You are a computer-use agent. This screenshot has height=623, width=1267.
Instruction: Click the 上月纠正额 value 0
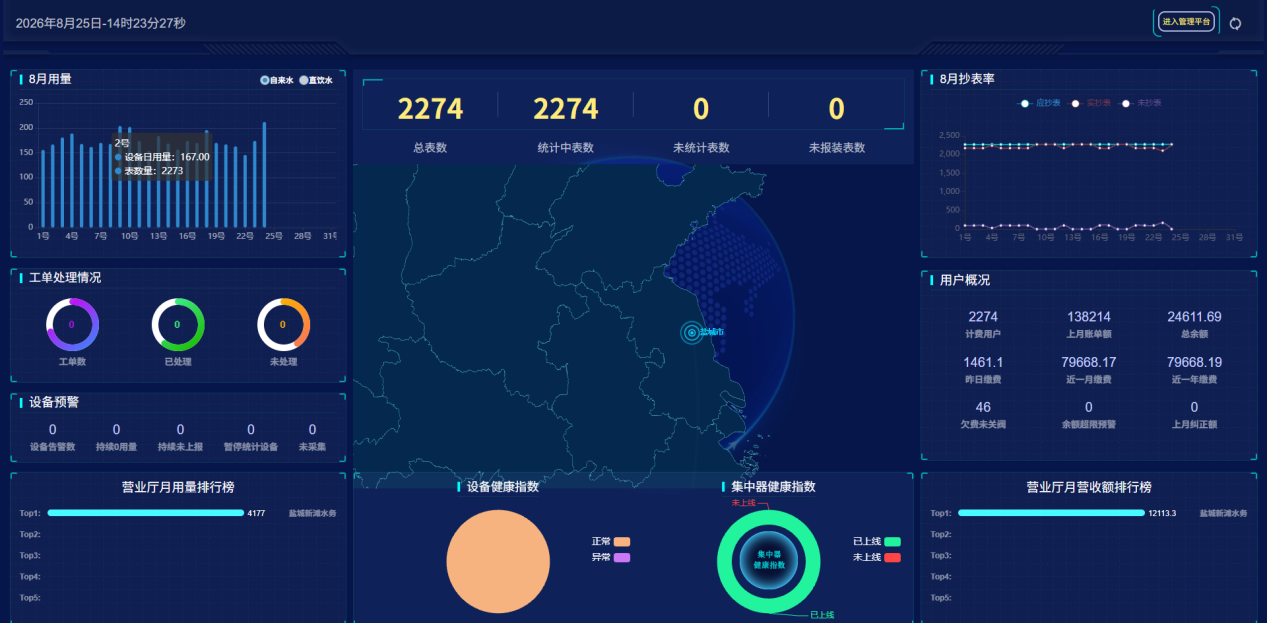(1194, 407)
